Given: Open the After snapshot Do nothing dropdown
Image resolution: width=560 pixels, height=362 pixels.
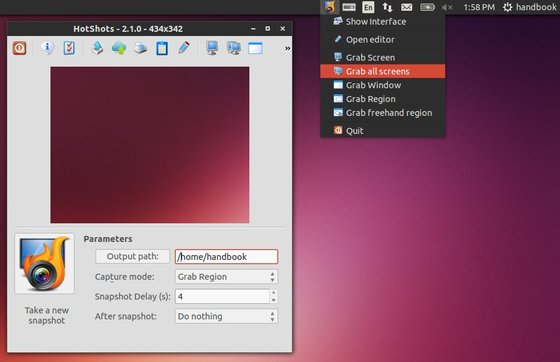Looking at the screenshot, I should (x=226, y=316).
